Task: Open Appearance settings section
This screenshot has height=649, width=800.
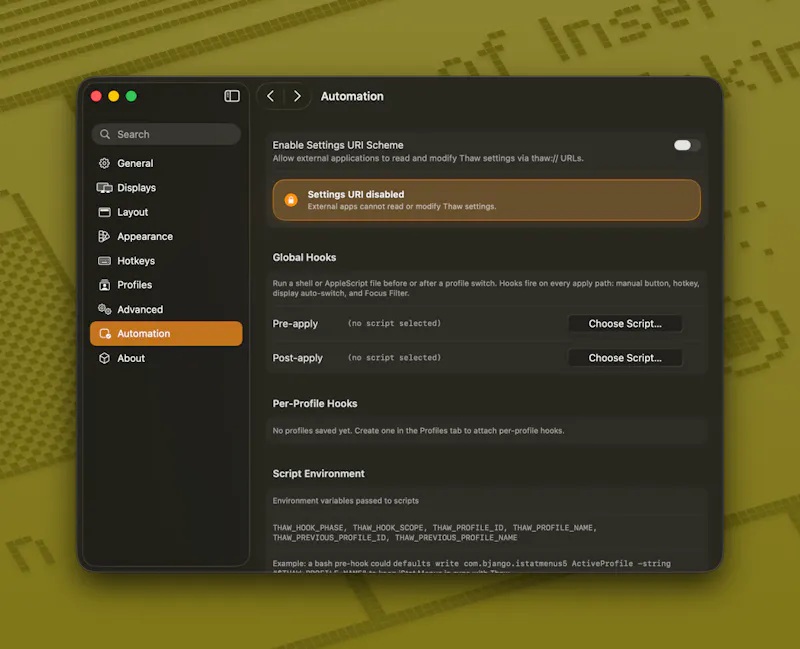Action: 166,236
